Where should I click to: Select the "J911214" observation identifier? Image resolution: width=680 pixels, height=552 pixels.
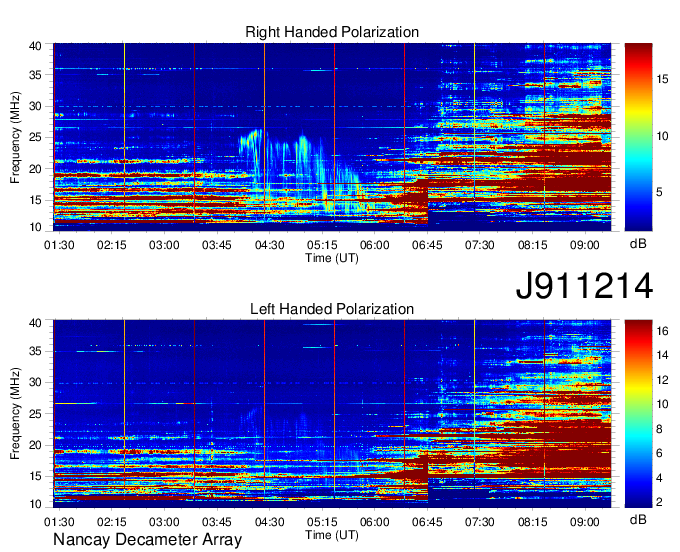[x=584, y=286]
